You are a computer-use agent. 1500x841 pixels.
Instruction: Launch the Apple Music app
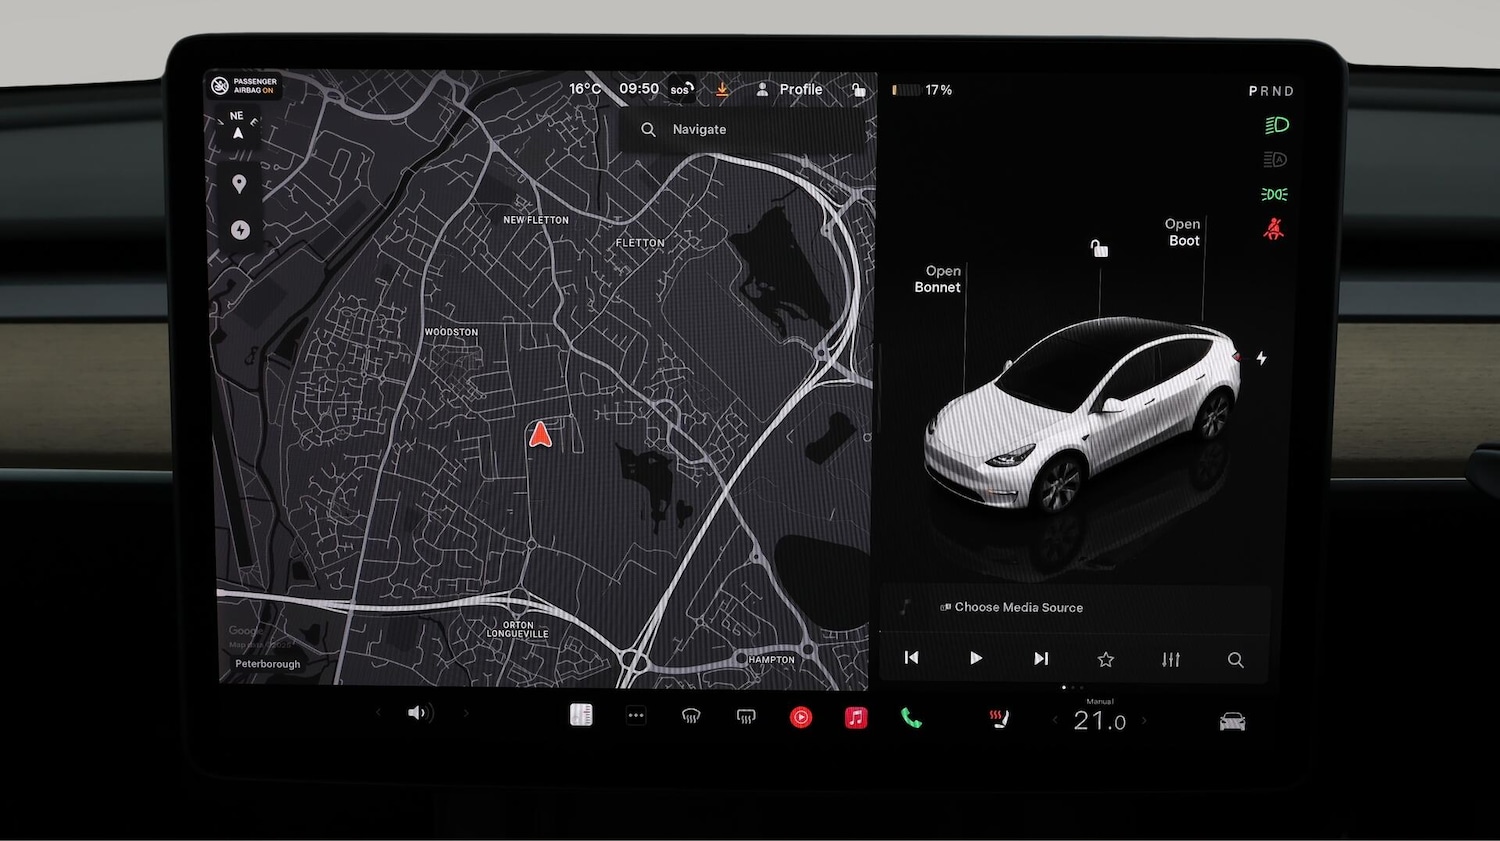856,717
